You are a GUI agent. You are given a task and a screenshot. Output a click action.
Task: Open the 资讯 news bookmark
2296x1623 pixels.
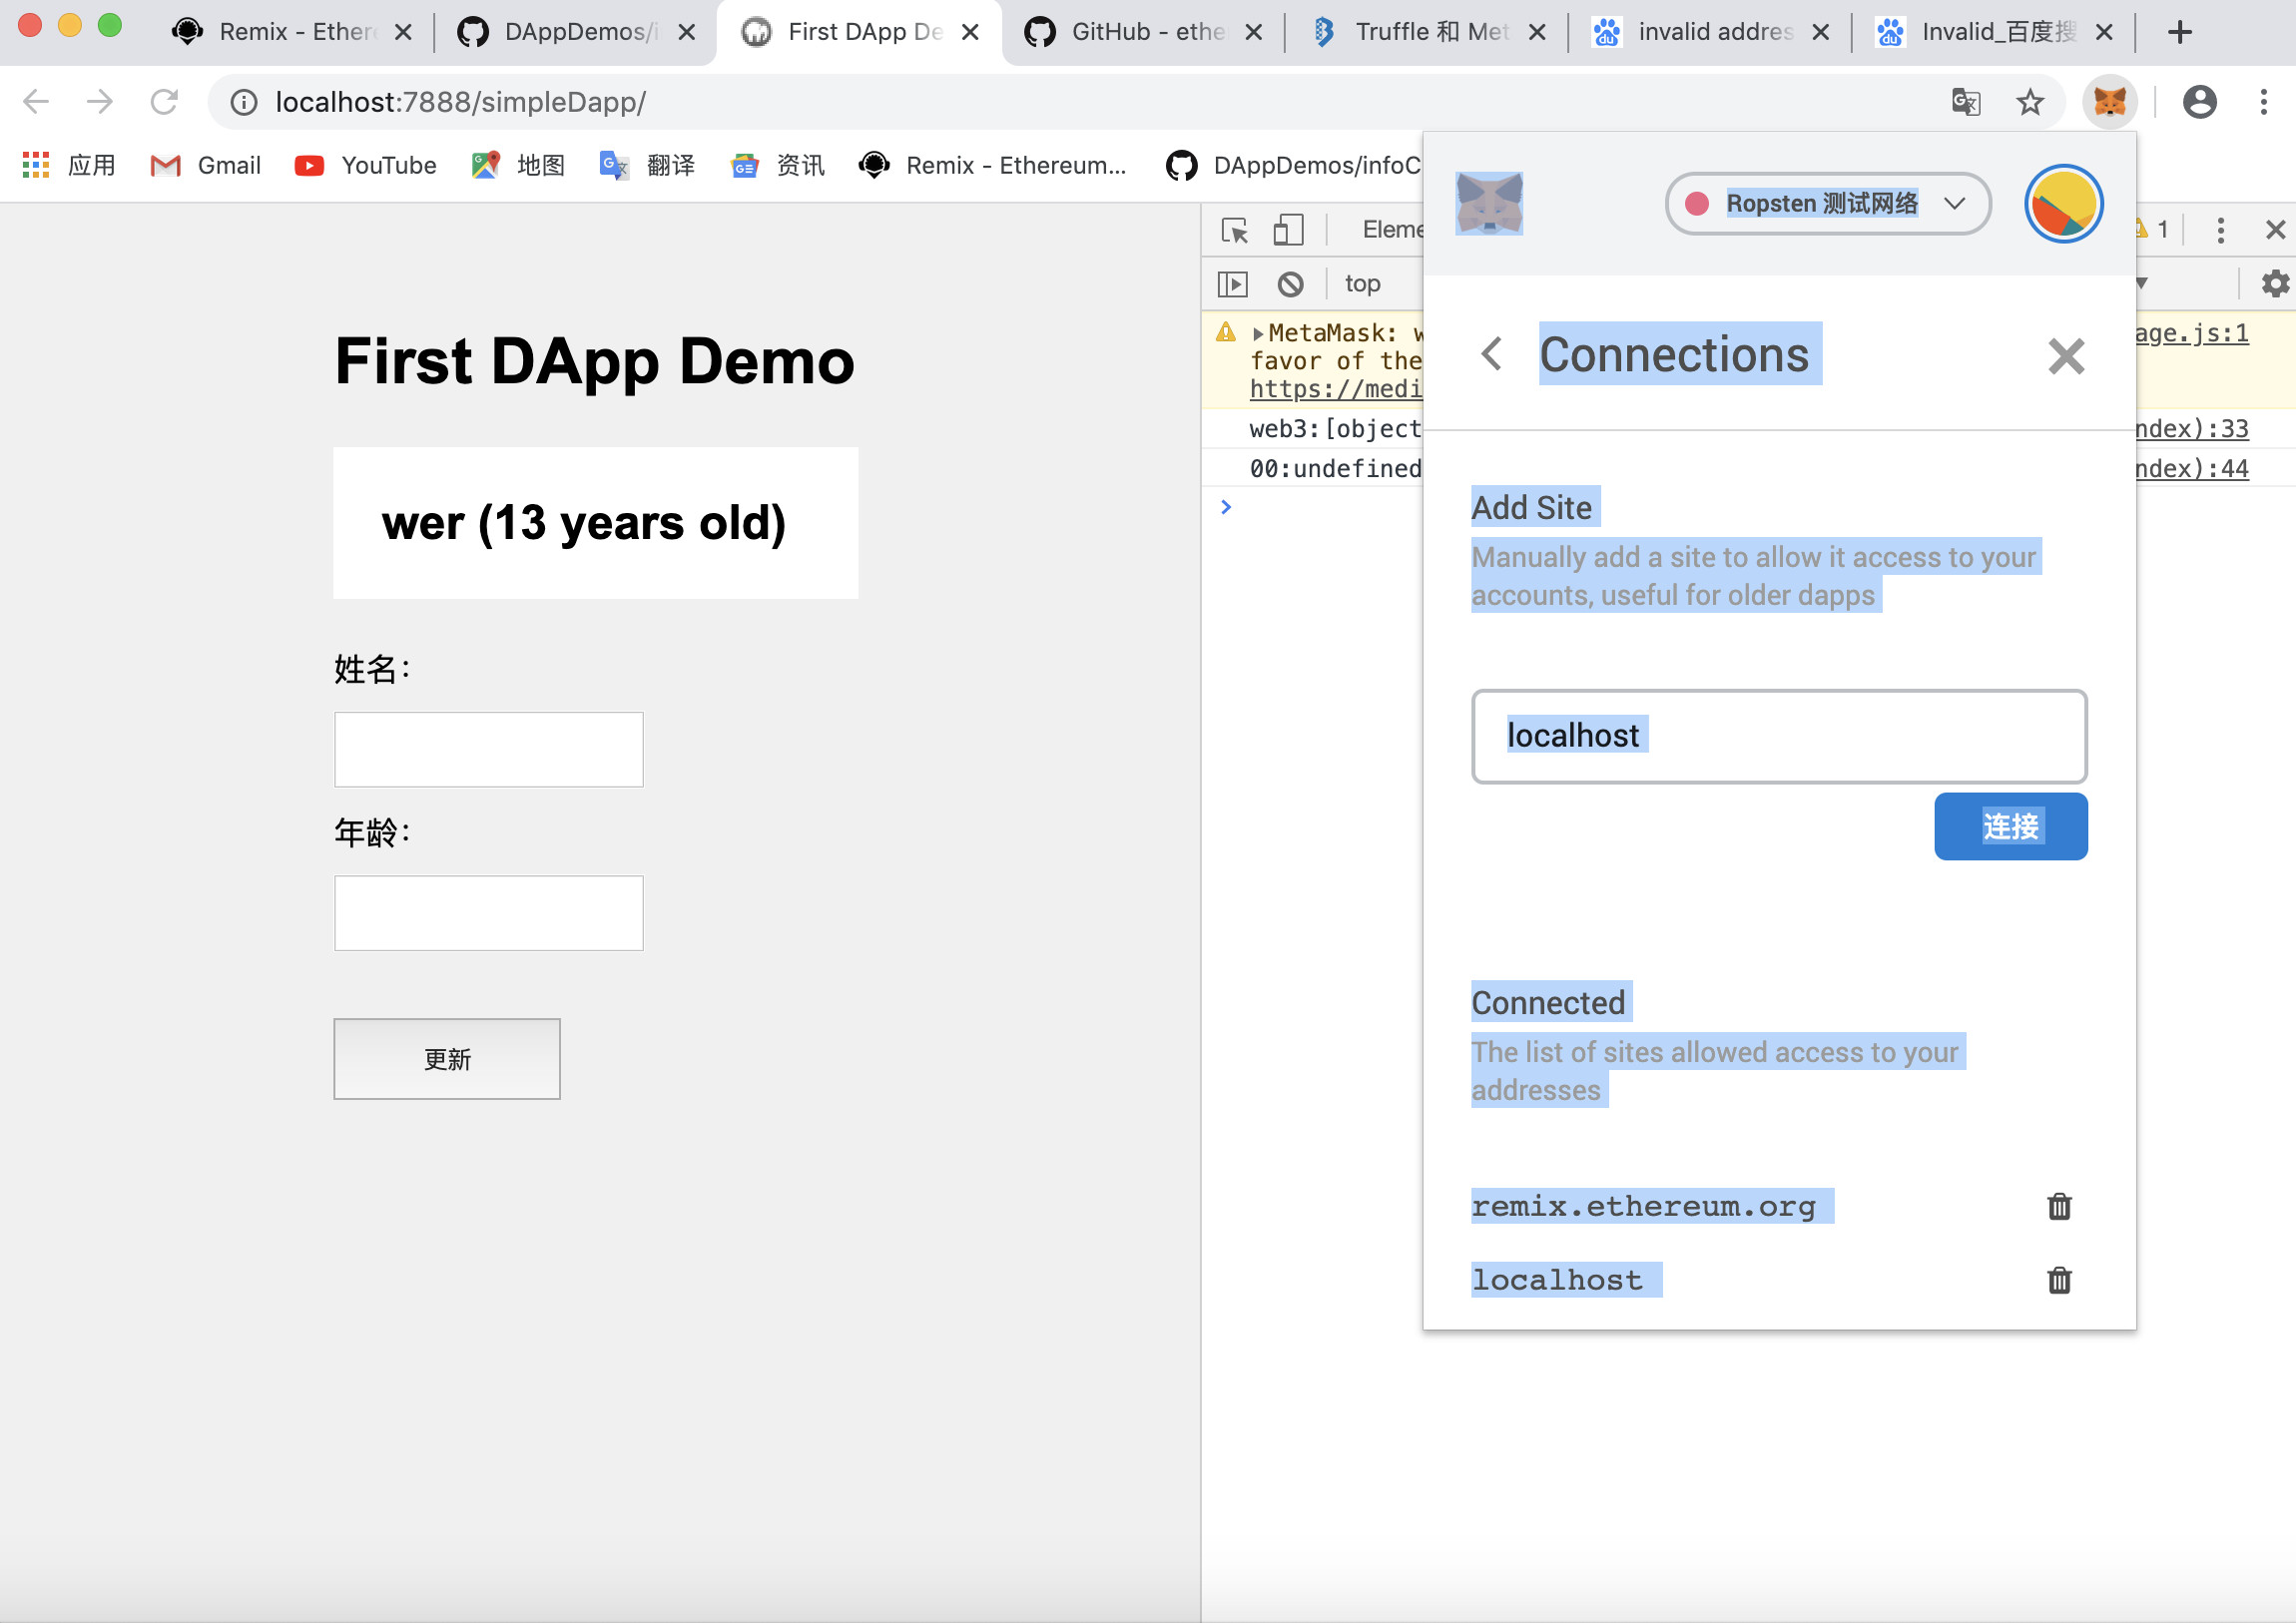pyautogui.click(x=778, y=165)
